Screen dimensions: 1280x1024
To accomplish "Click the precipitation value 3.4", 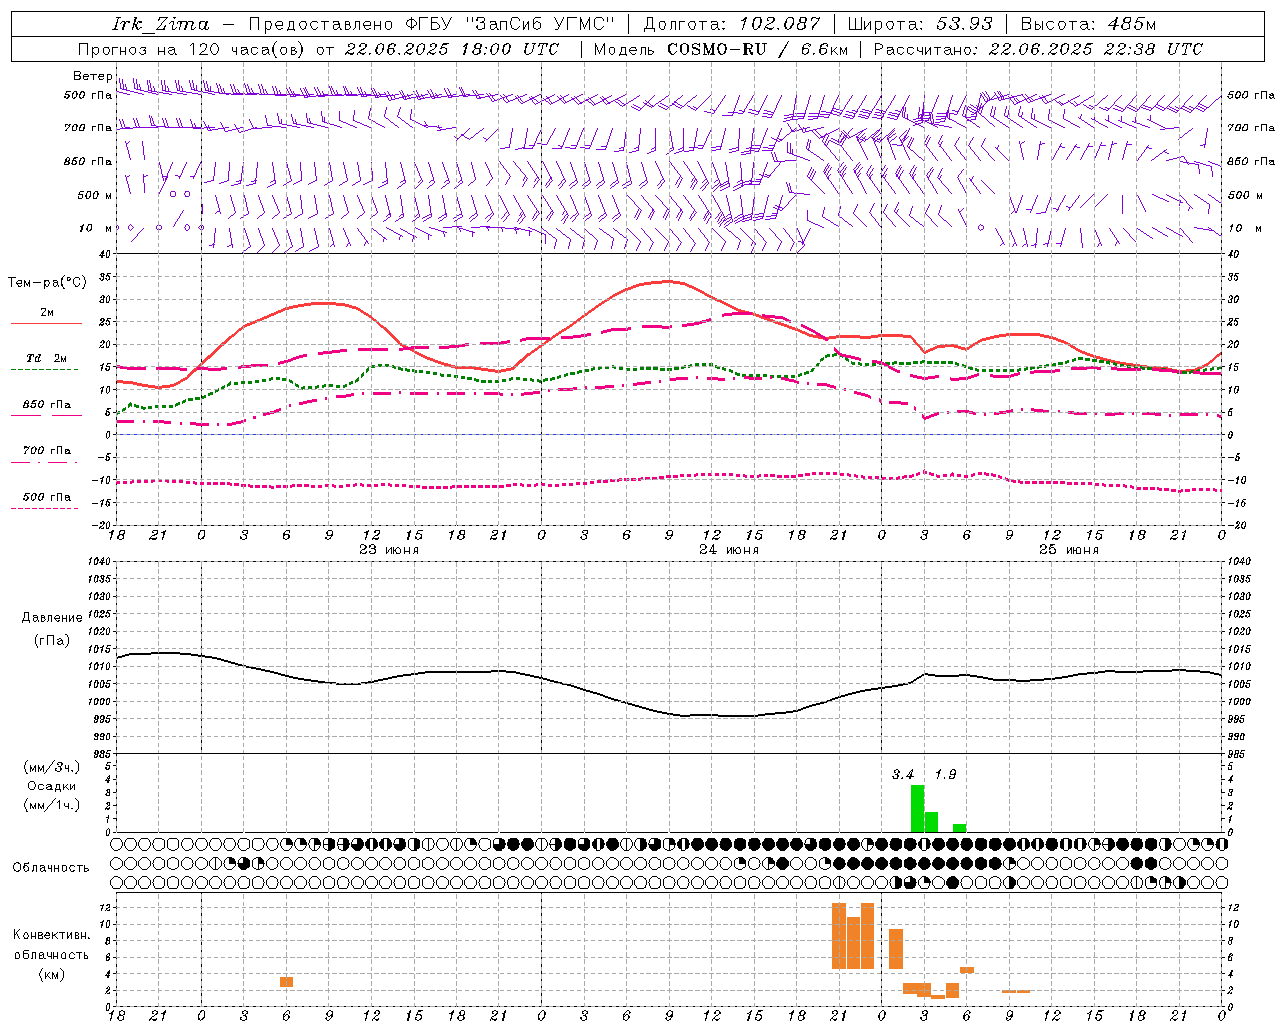I will (x=903, y=774).
